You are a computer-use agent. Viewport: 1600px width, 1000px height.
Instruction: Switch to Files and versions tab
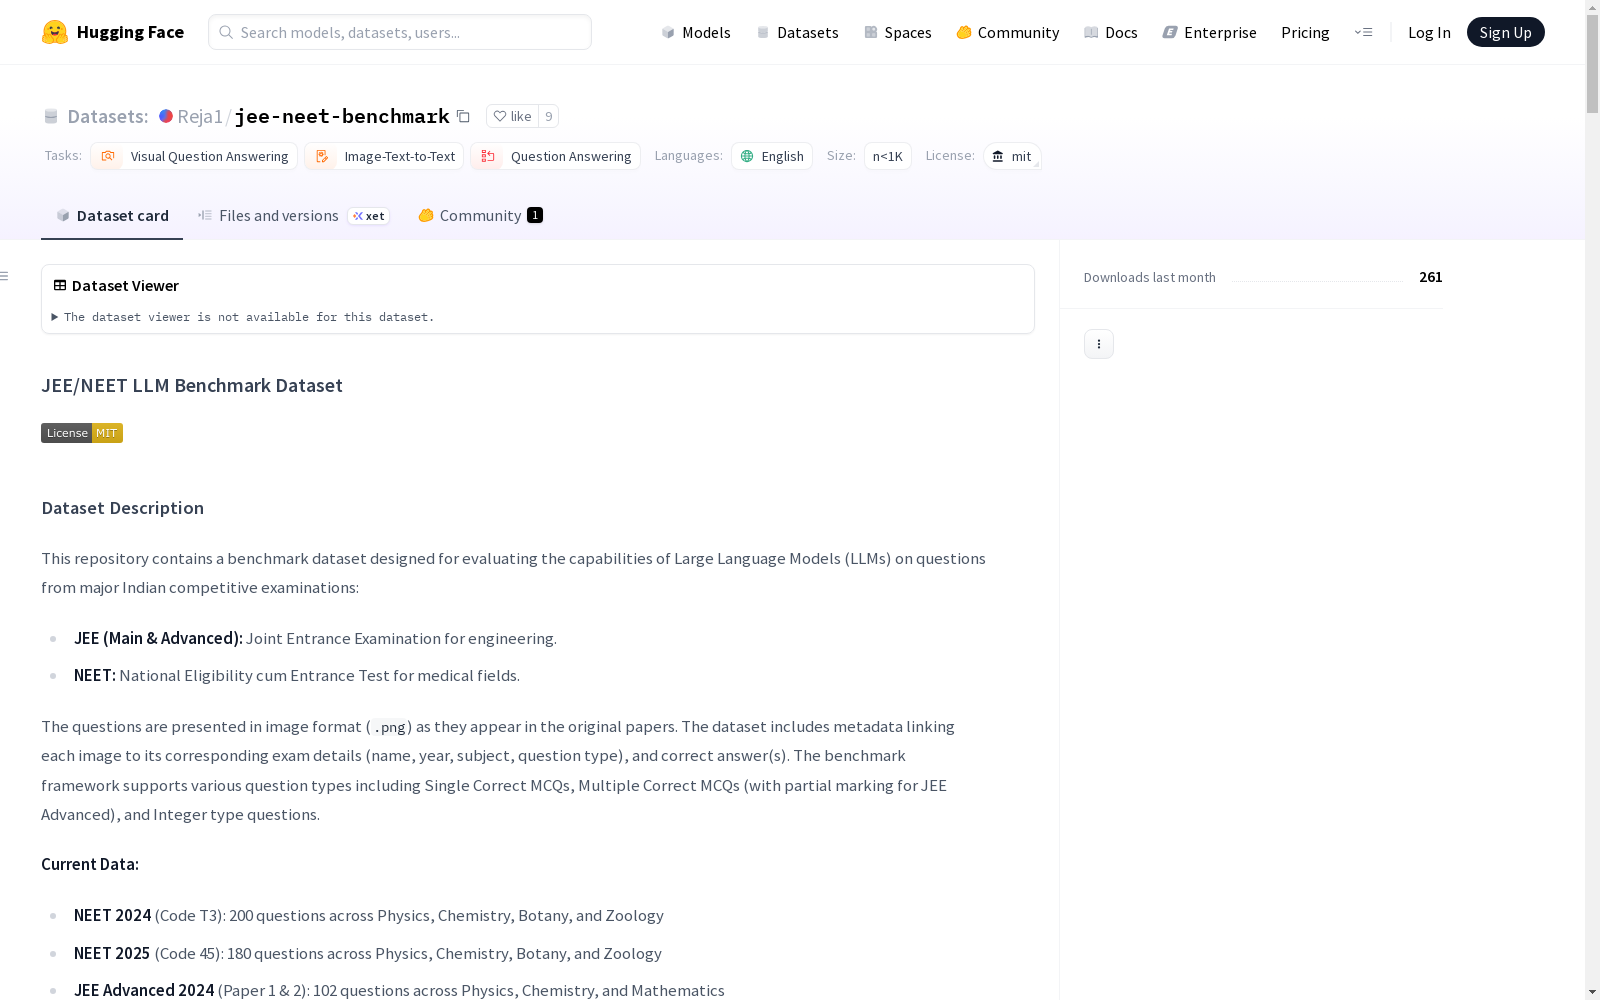tap(293, 215)
